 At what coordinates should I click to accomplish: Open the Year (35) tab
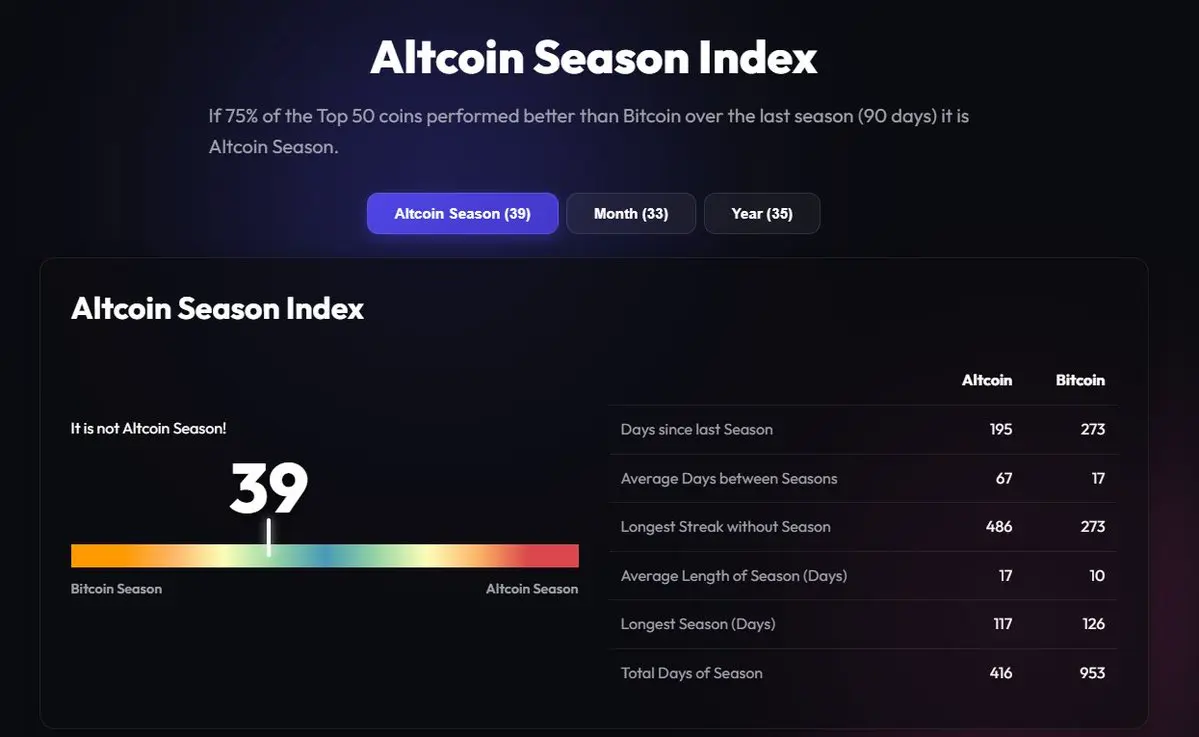[x=762, y=213]
